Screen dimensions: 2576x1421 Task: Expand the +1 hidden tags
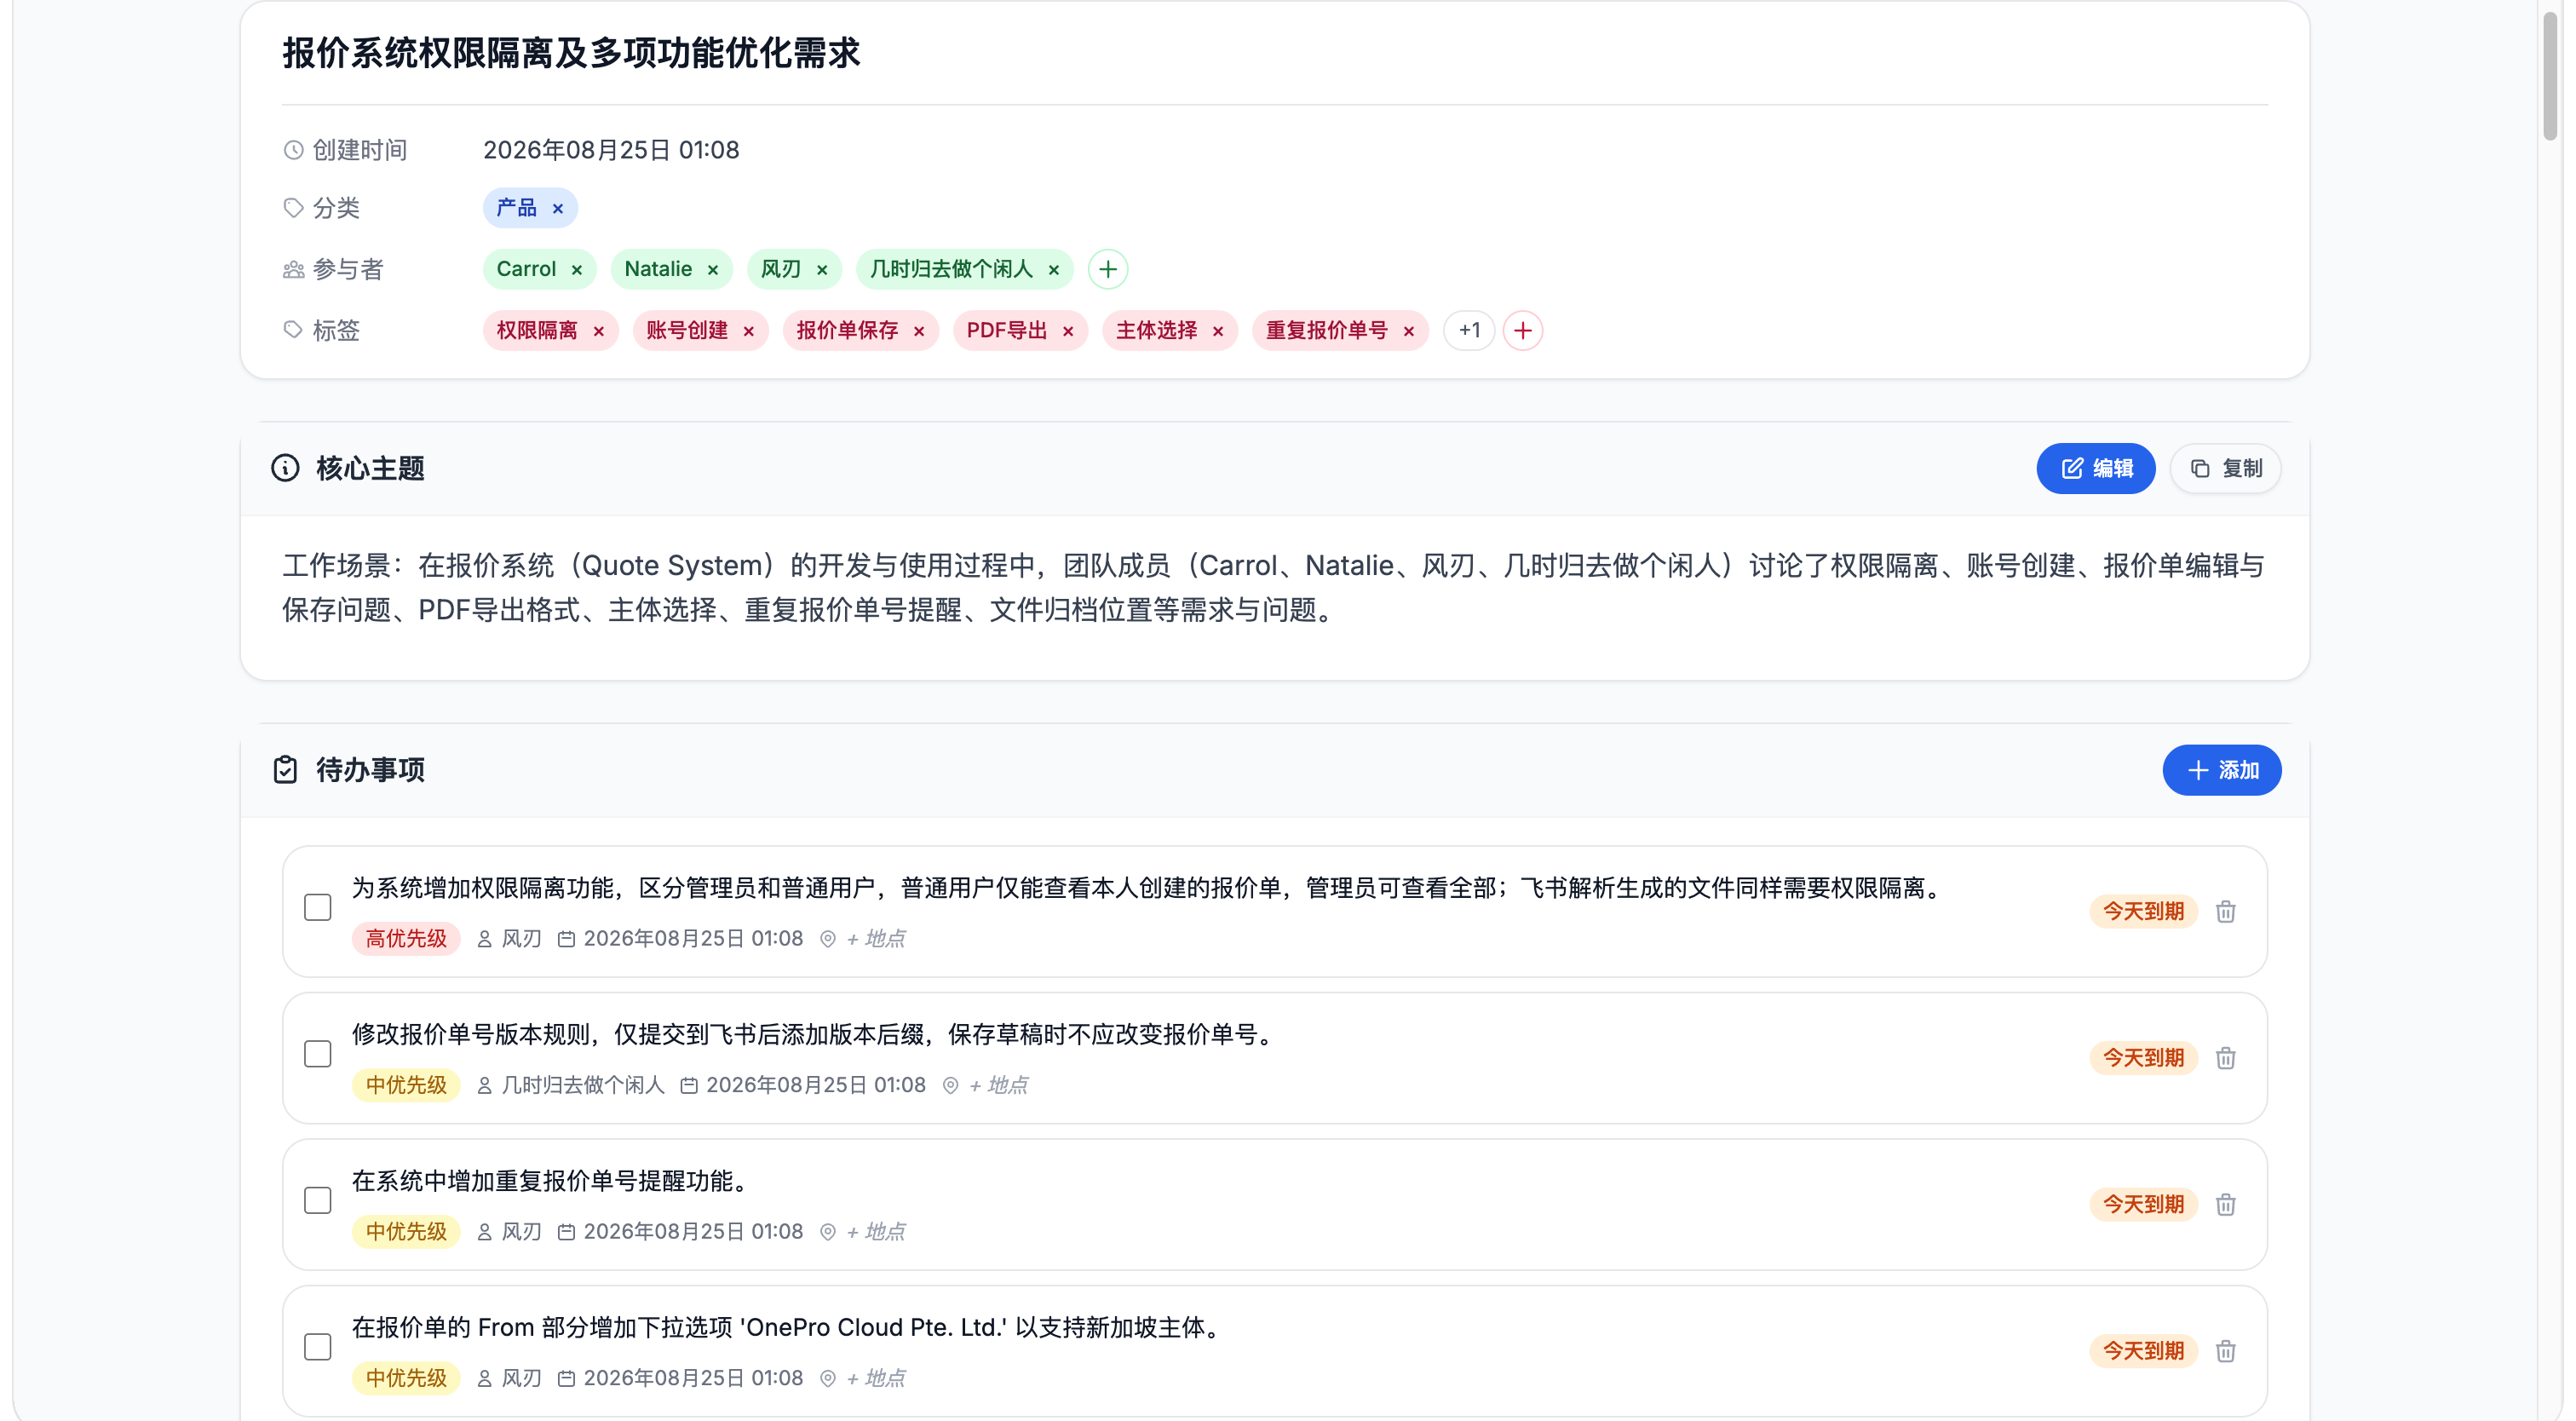(x=1469, y=330)
